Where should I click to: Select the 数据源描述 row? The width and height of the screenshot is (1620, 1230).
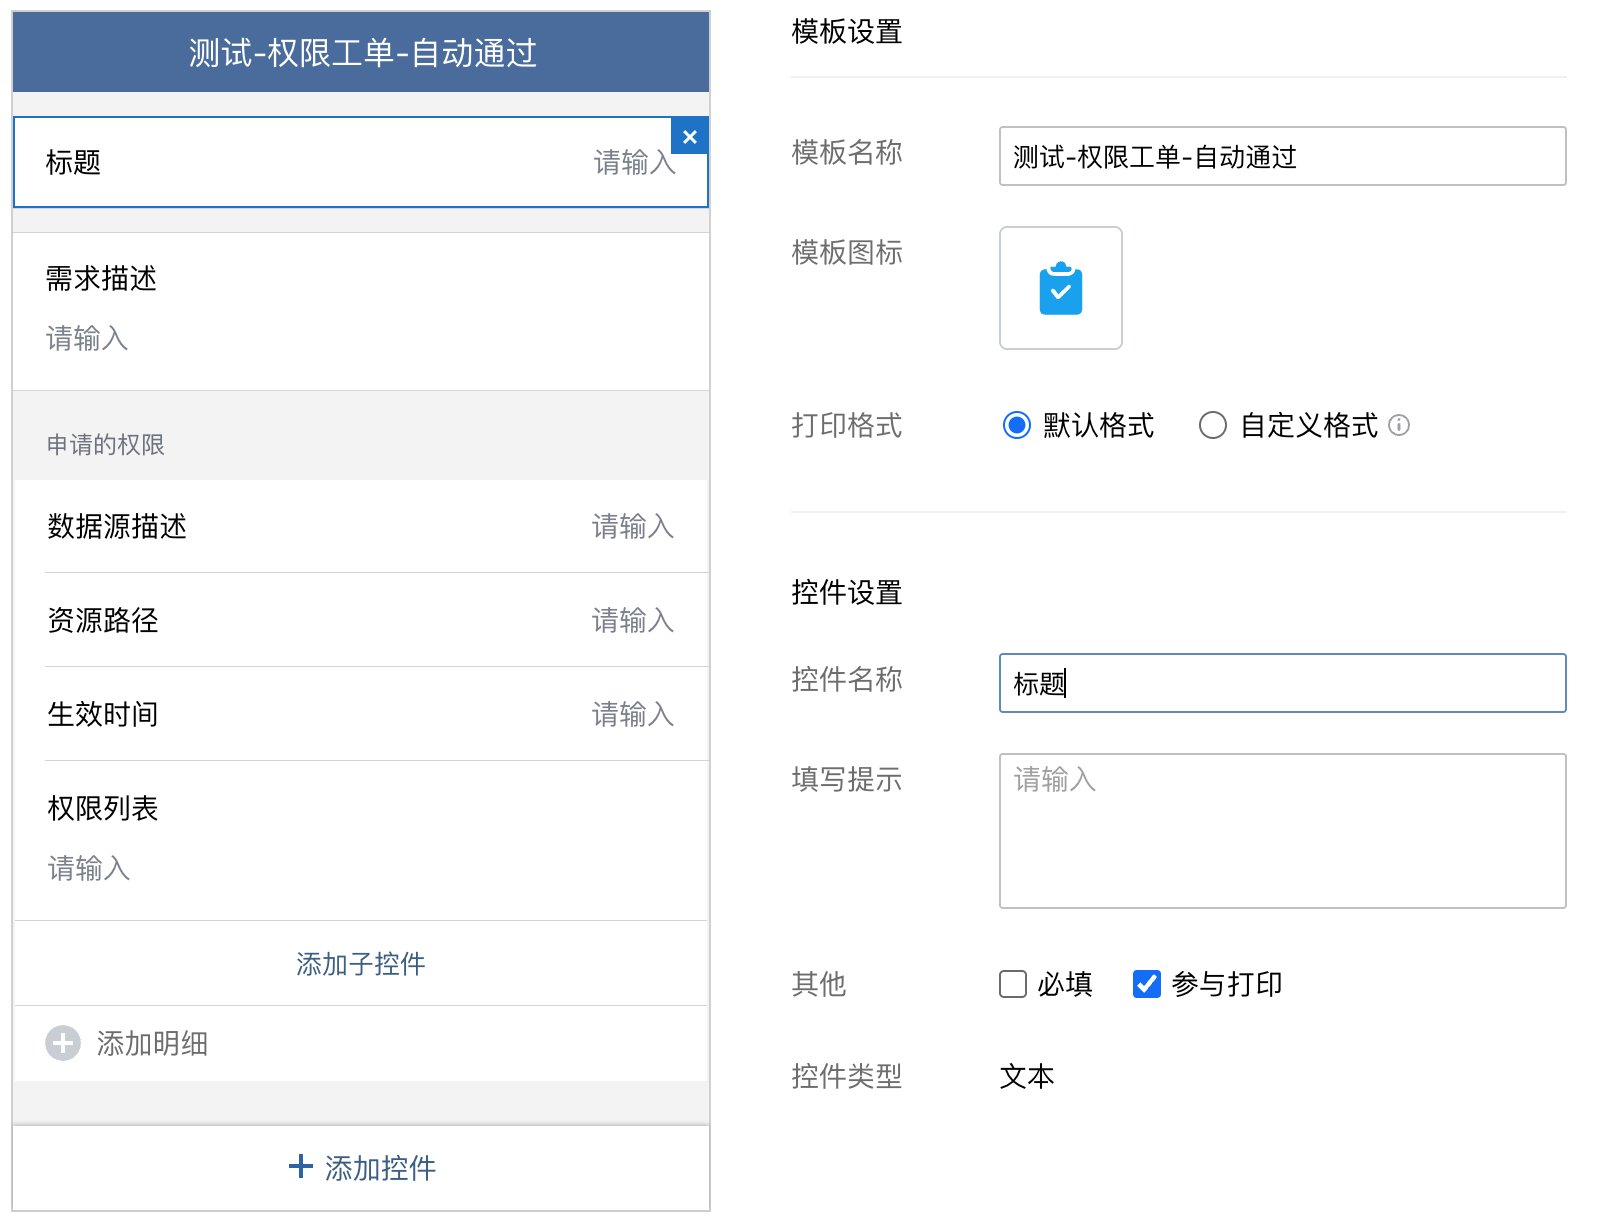point(360,527)
